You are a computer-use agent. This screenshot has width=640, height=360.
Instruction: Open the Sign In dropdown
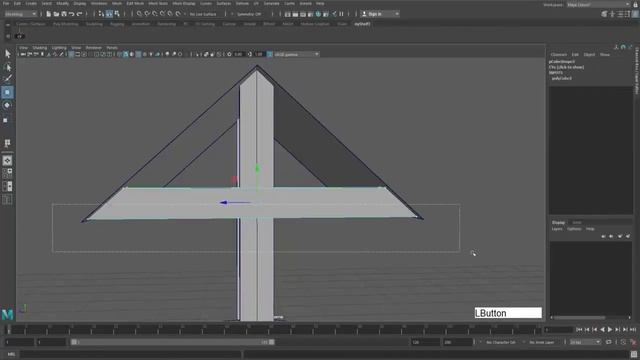click(380, 14)
